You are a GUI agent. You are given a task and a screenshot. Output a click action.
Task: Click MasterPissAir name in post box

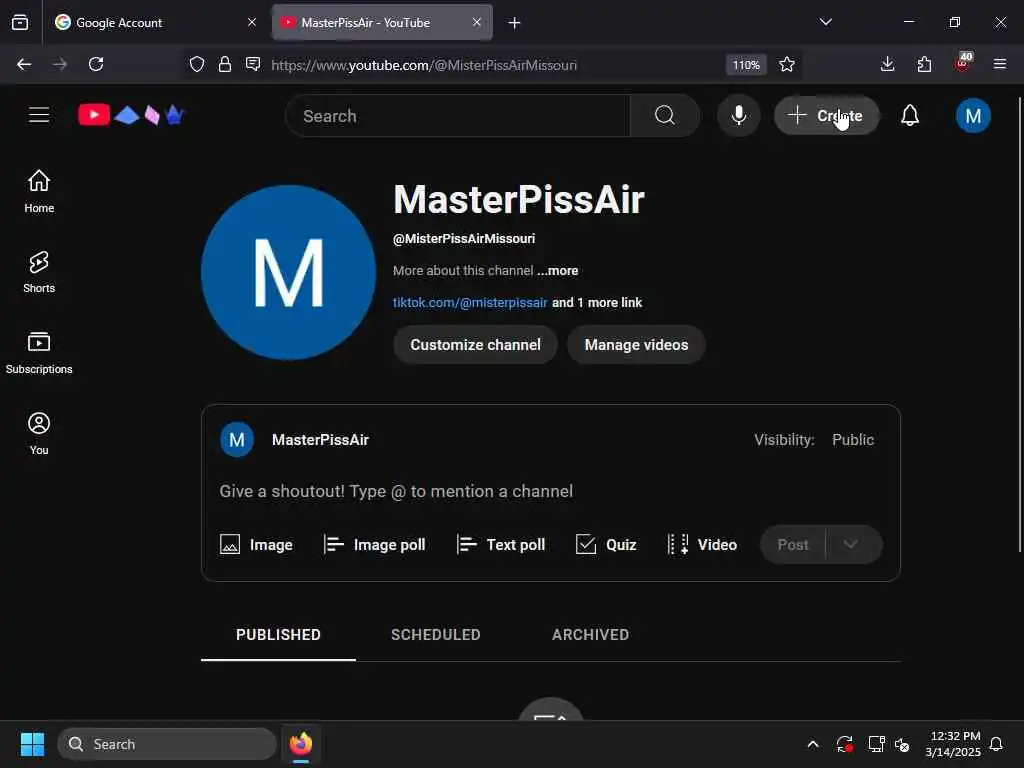point(320,440)
